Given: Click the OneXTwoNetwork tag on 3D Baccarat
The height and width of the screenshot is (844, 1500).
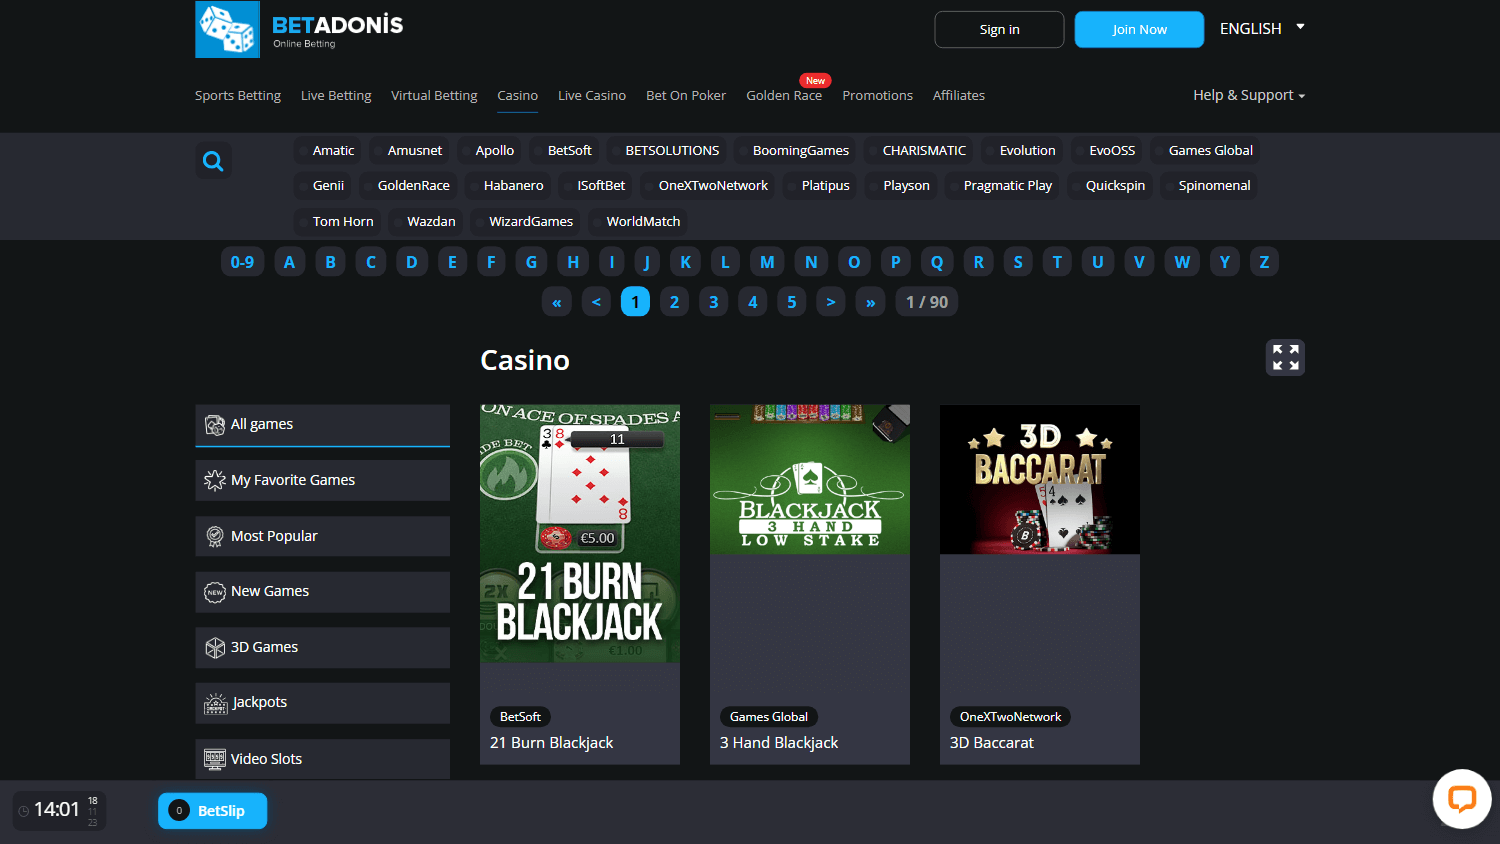Looking at the screenshot, I should pyautogui.click(x=1010, y=717).
